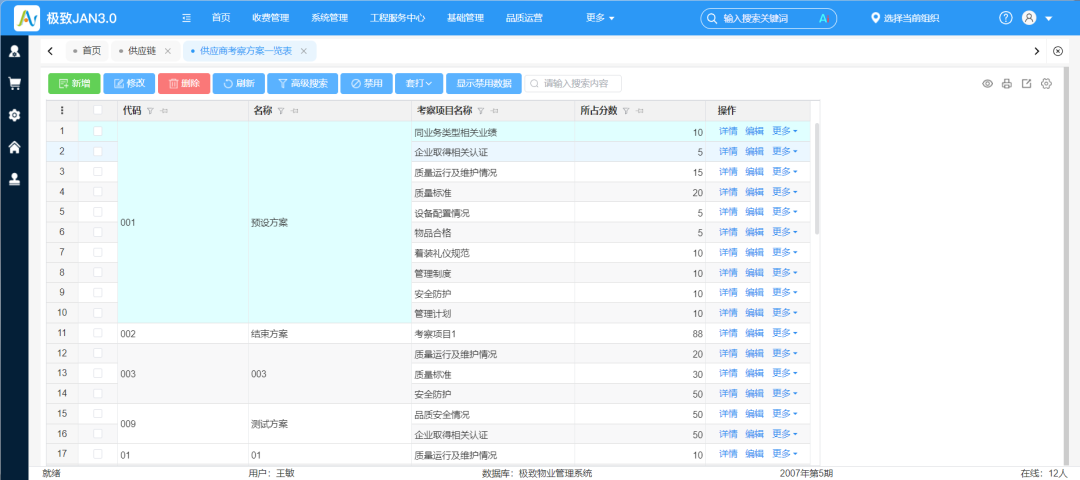
Task: Filter the 代码 column with the funnel icon
Action: (150, 111)
